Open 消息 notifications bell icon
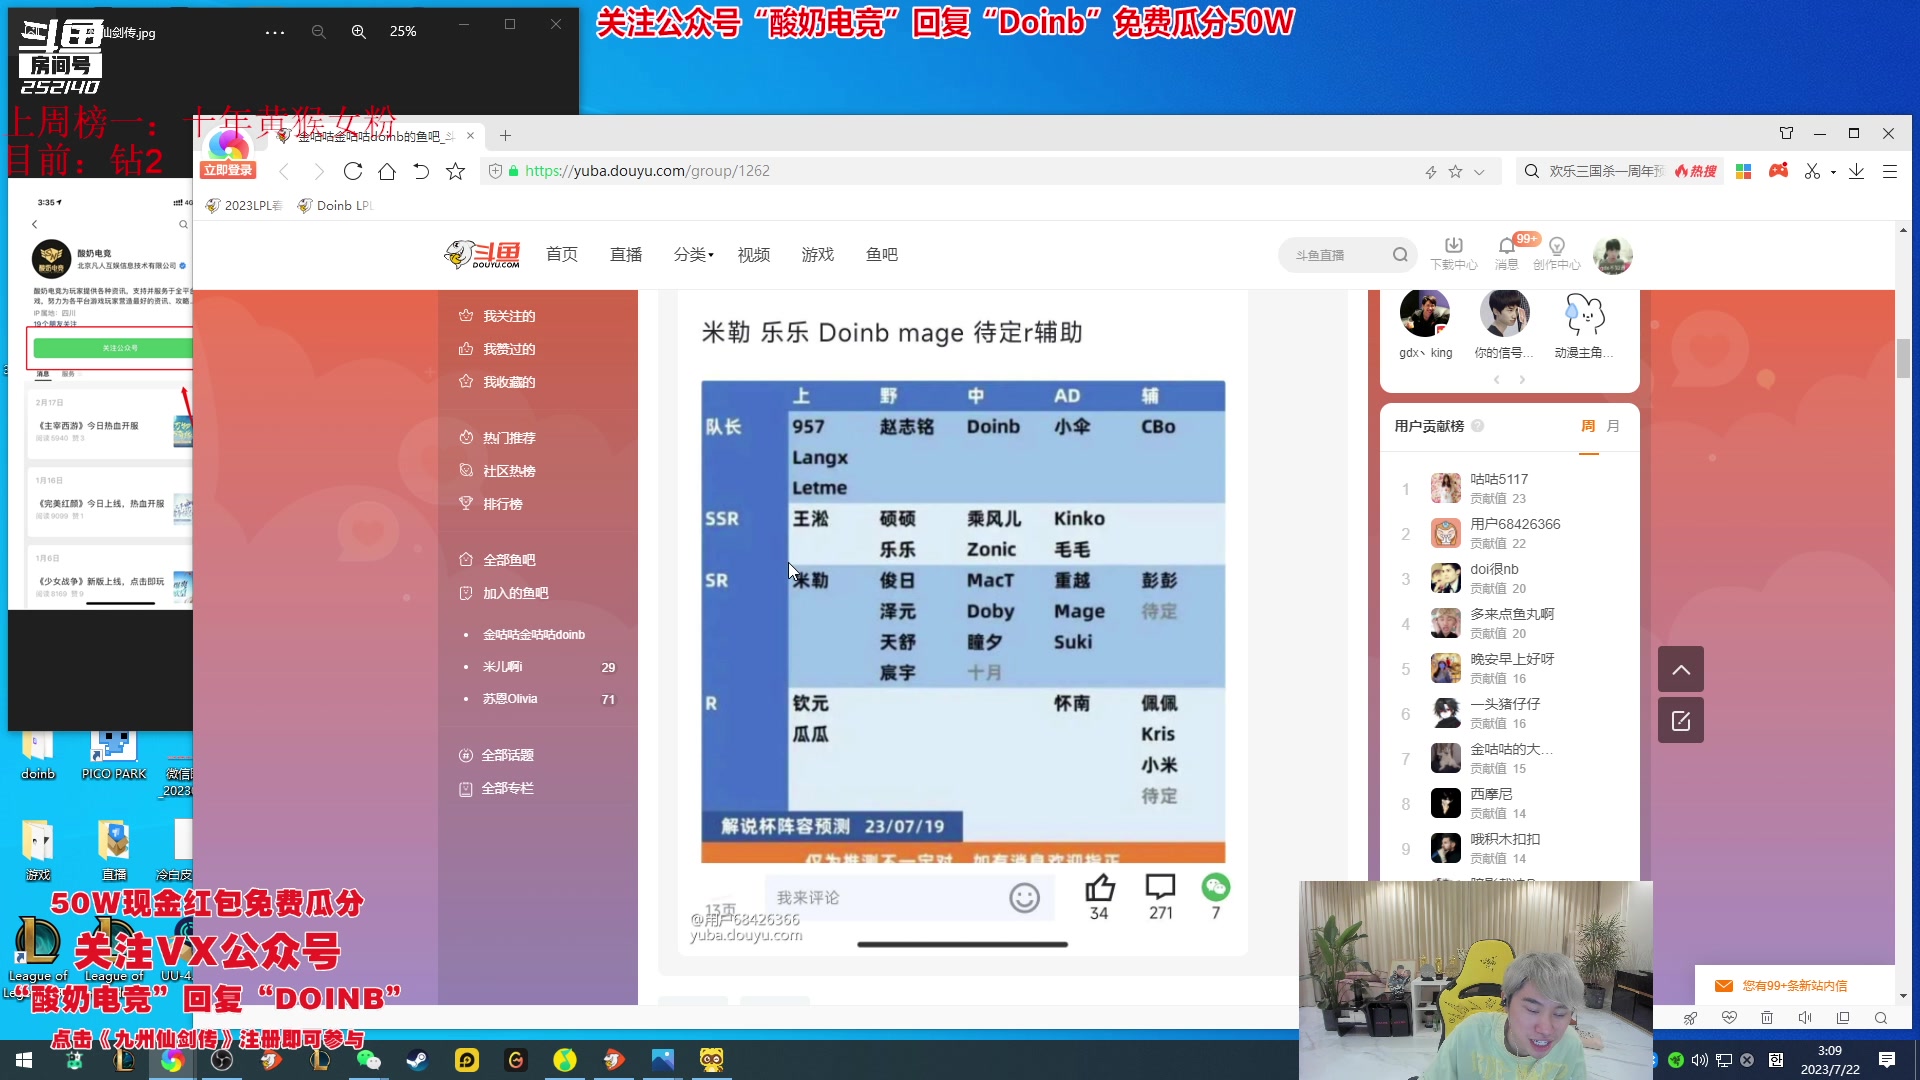1920x1080 pixels. pos(1506,253)
